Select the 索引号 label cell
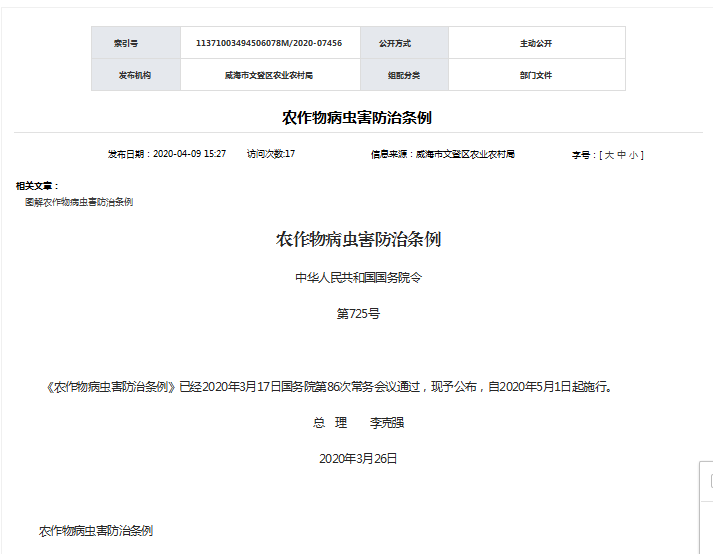Viewport: 713px width, 554px height. (127, 43)
